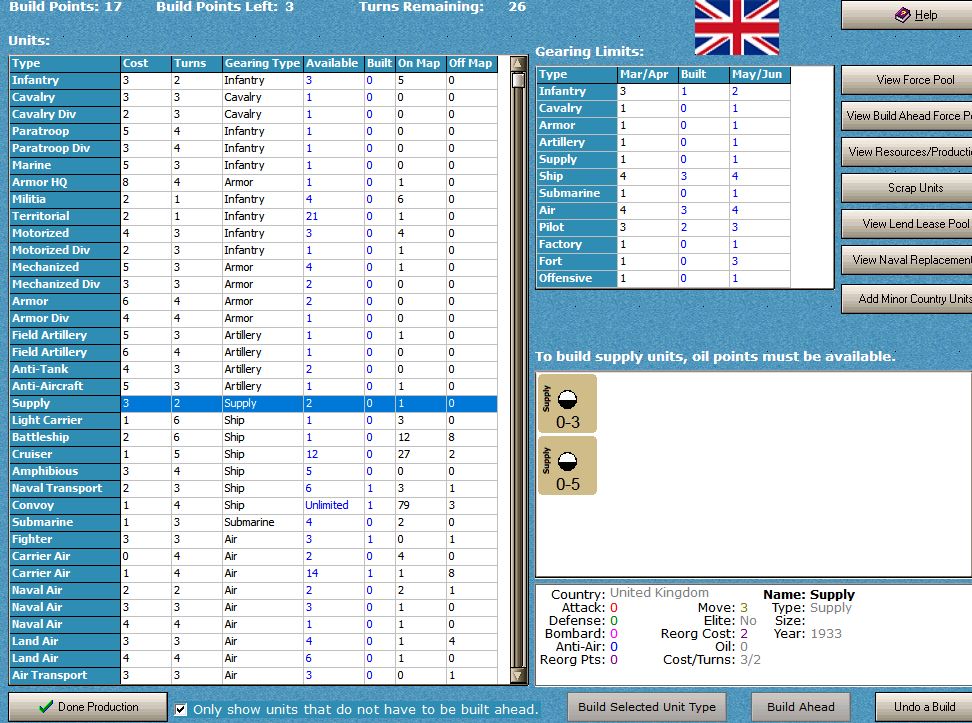Open View Naval Replacements
The image size is (972, 723).
coord(907,260)
